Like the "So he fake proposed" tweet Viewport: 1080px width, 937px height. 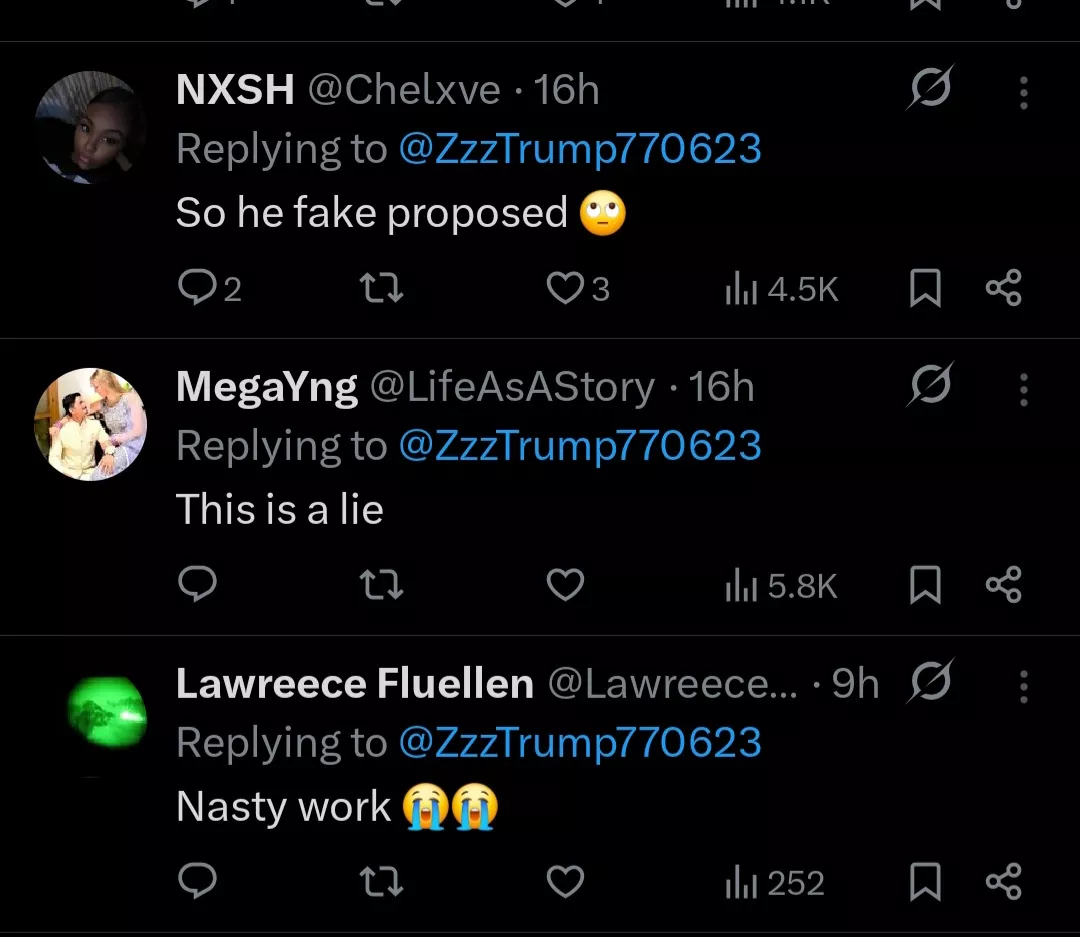tap(565, 288)
